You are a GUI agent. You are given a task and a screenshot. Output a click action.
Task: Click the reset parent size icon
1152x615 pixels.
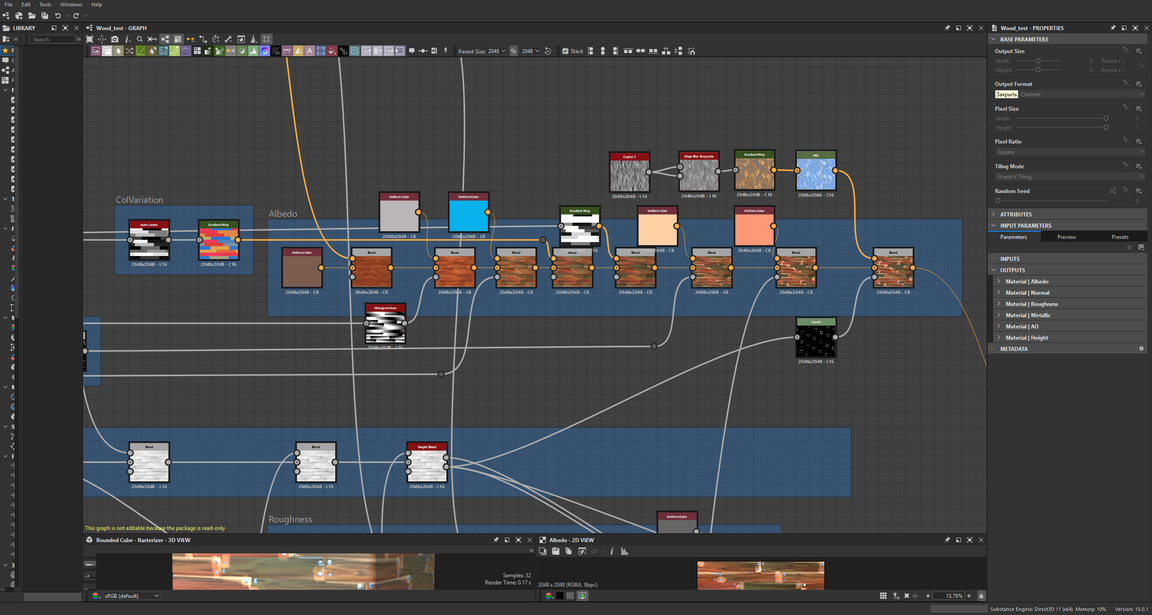(x=548, y=51)
